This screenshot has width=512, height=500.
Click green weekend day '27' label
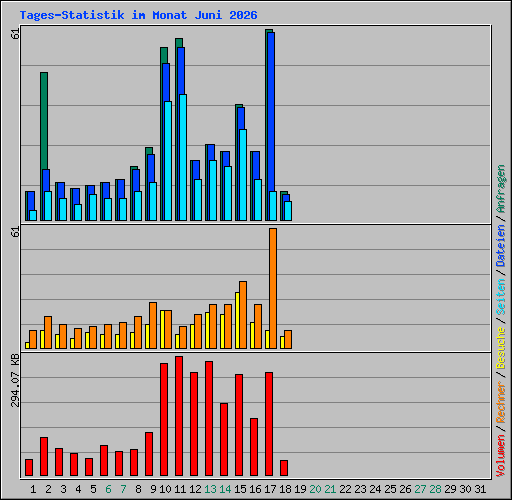pyautogui.click(x=420, y=489)
